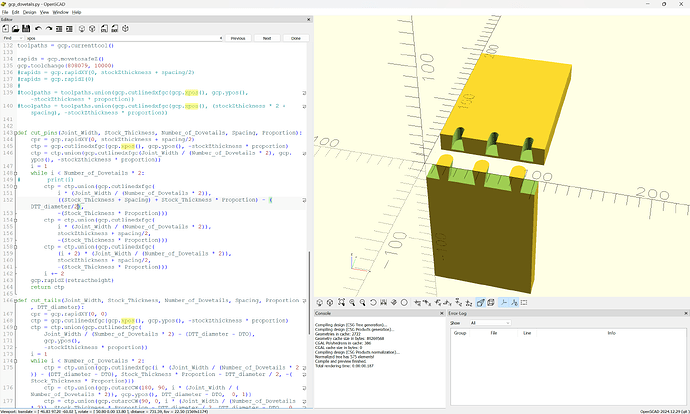Click the Line column header in Error Log
Image resolution: width=690 pixels, height=414 pixels.
coord(527,333)
